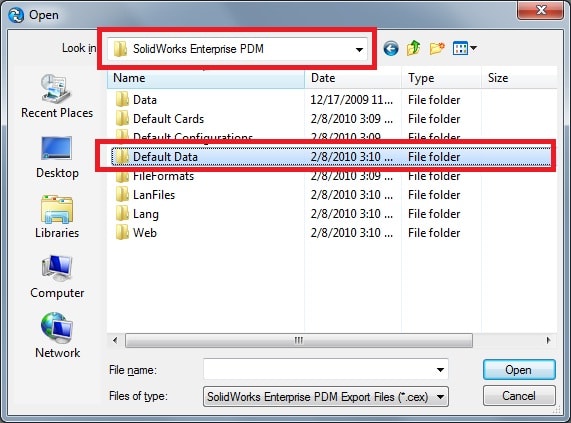571x423 pixels.
Task: Sort by the Date column header
Action: (x=353, y=78)
